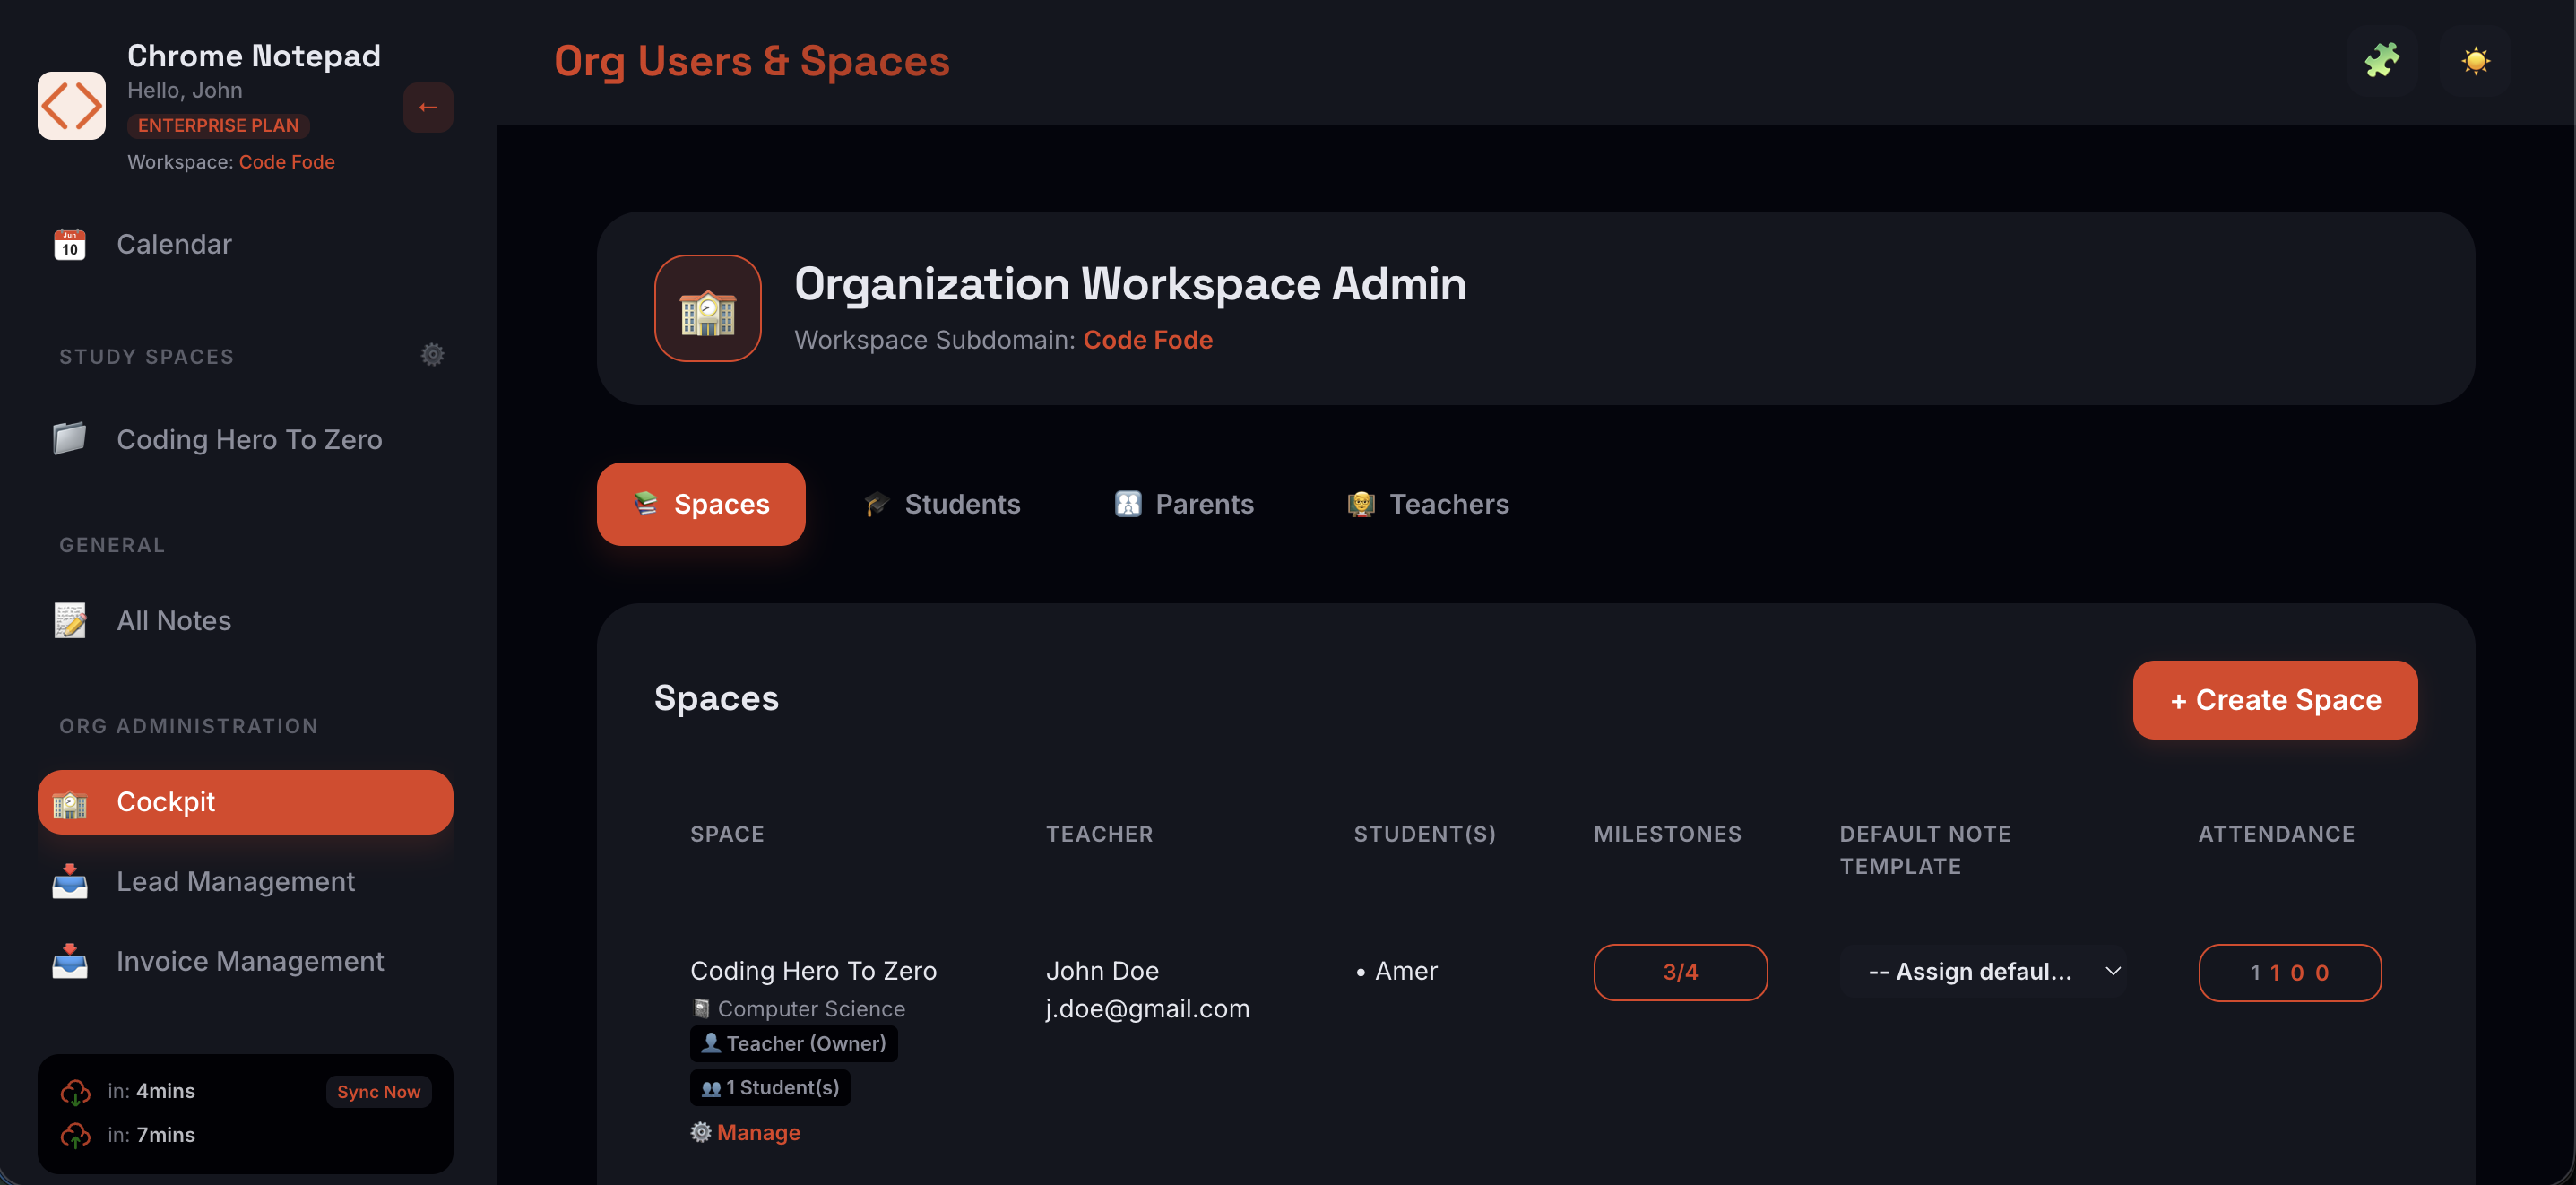
Task: Click the Hello, John greeting
Action: [185, 90]
